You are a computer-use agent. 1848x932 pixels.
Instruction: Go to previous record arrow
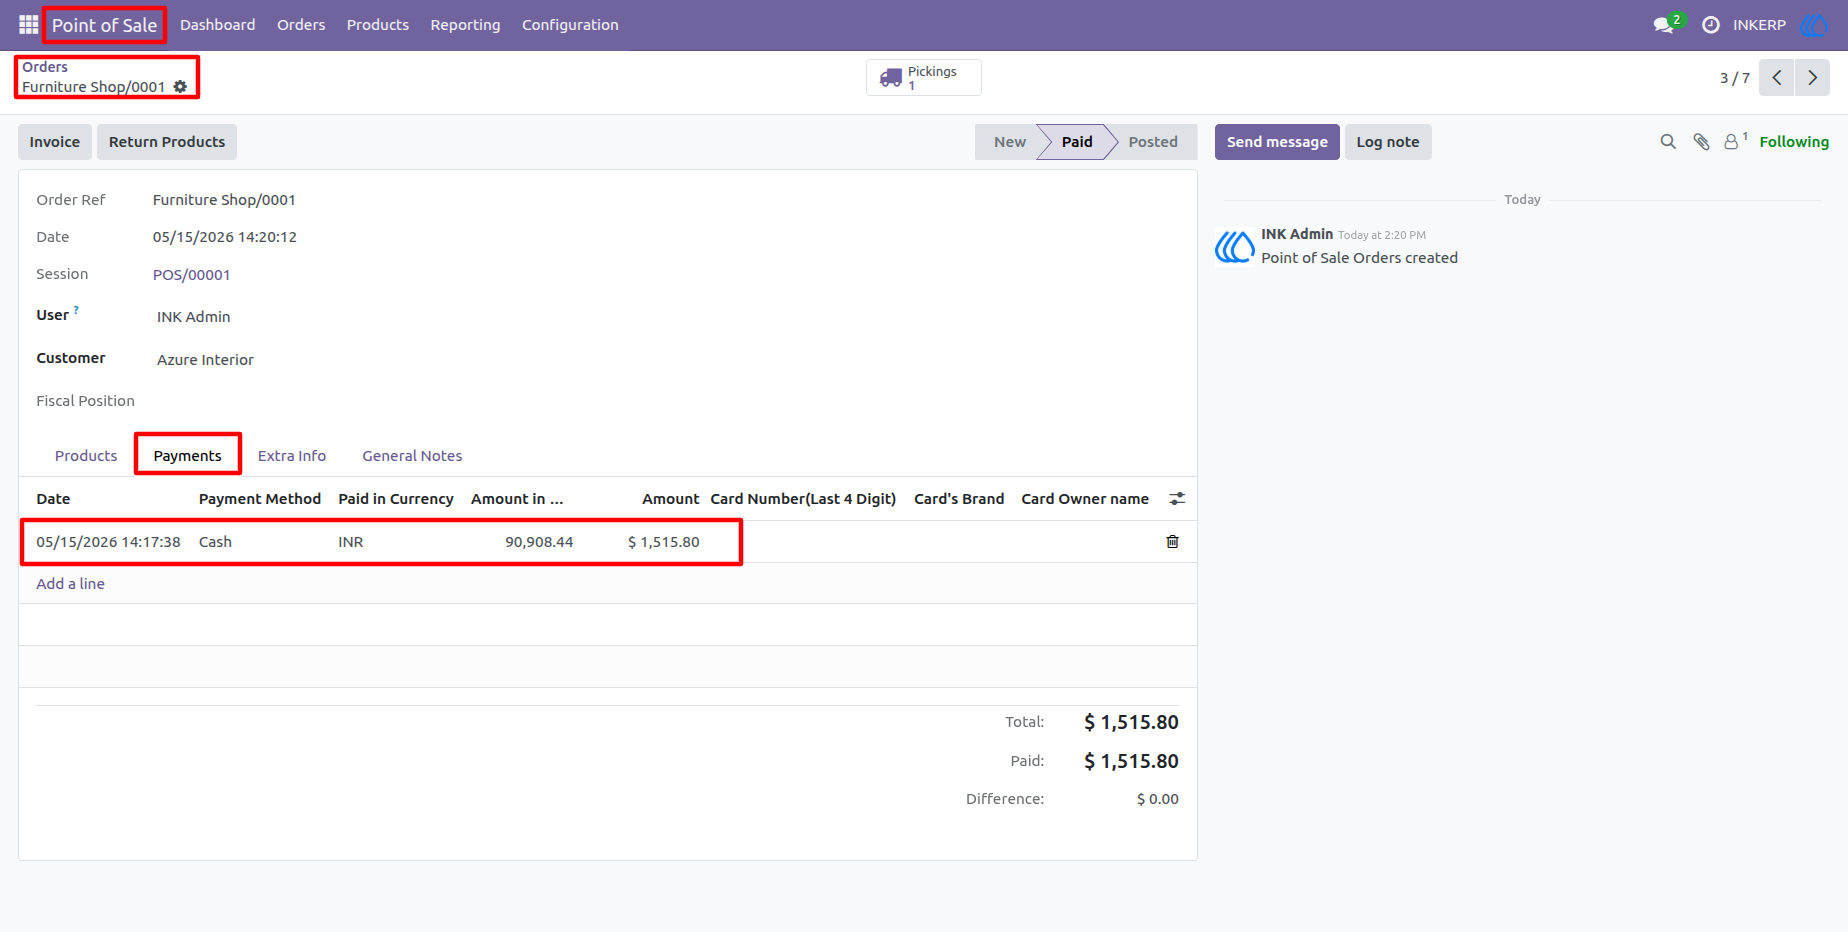(1777, 77)
